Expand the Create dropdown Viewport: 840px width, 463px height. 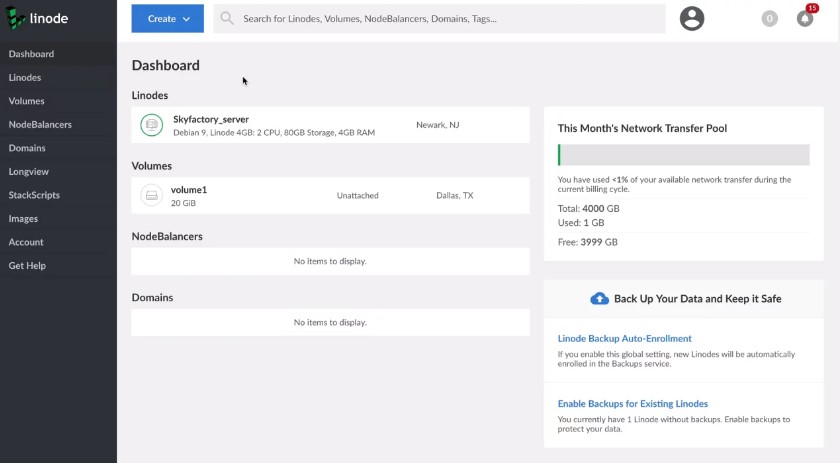click(168, 18)
